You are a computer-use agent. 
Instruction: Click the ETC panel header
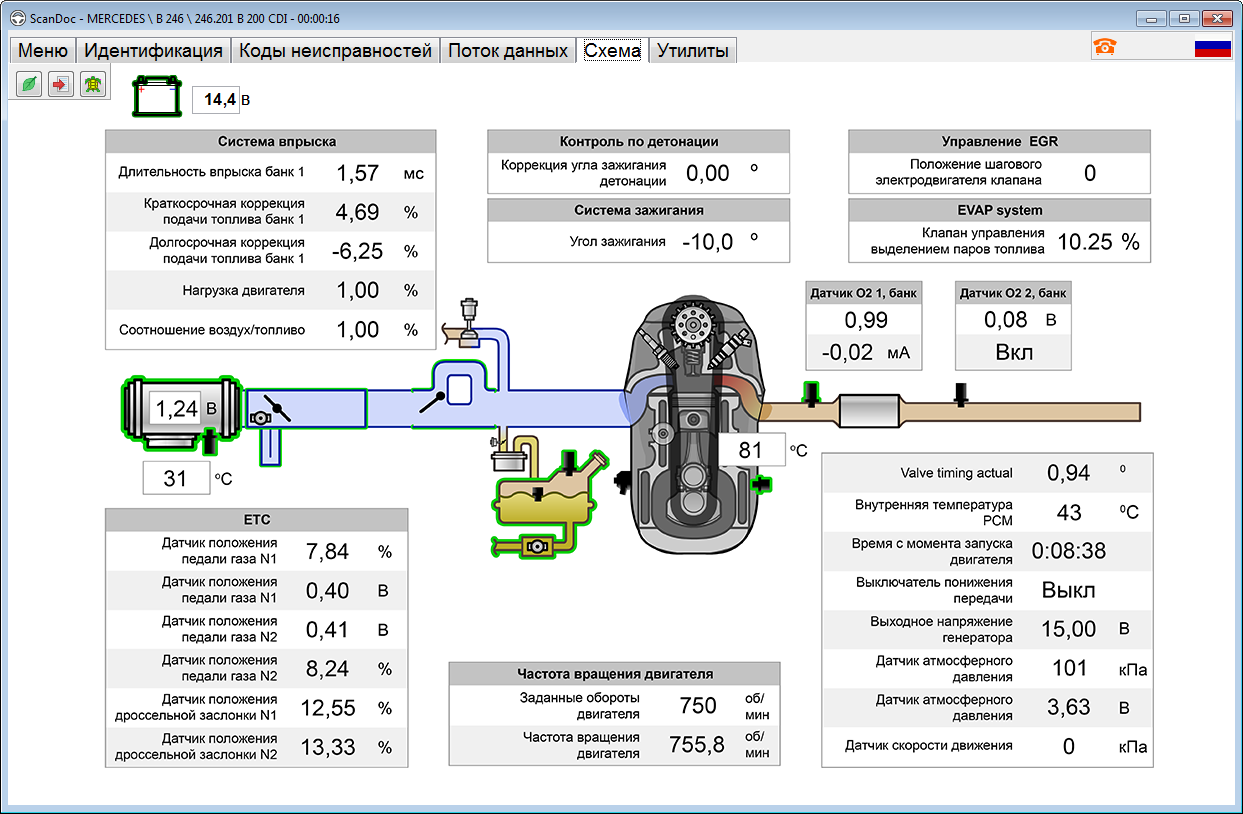click(257, 520)
